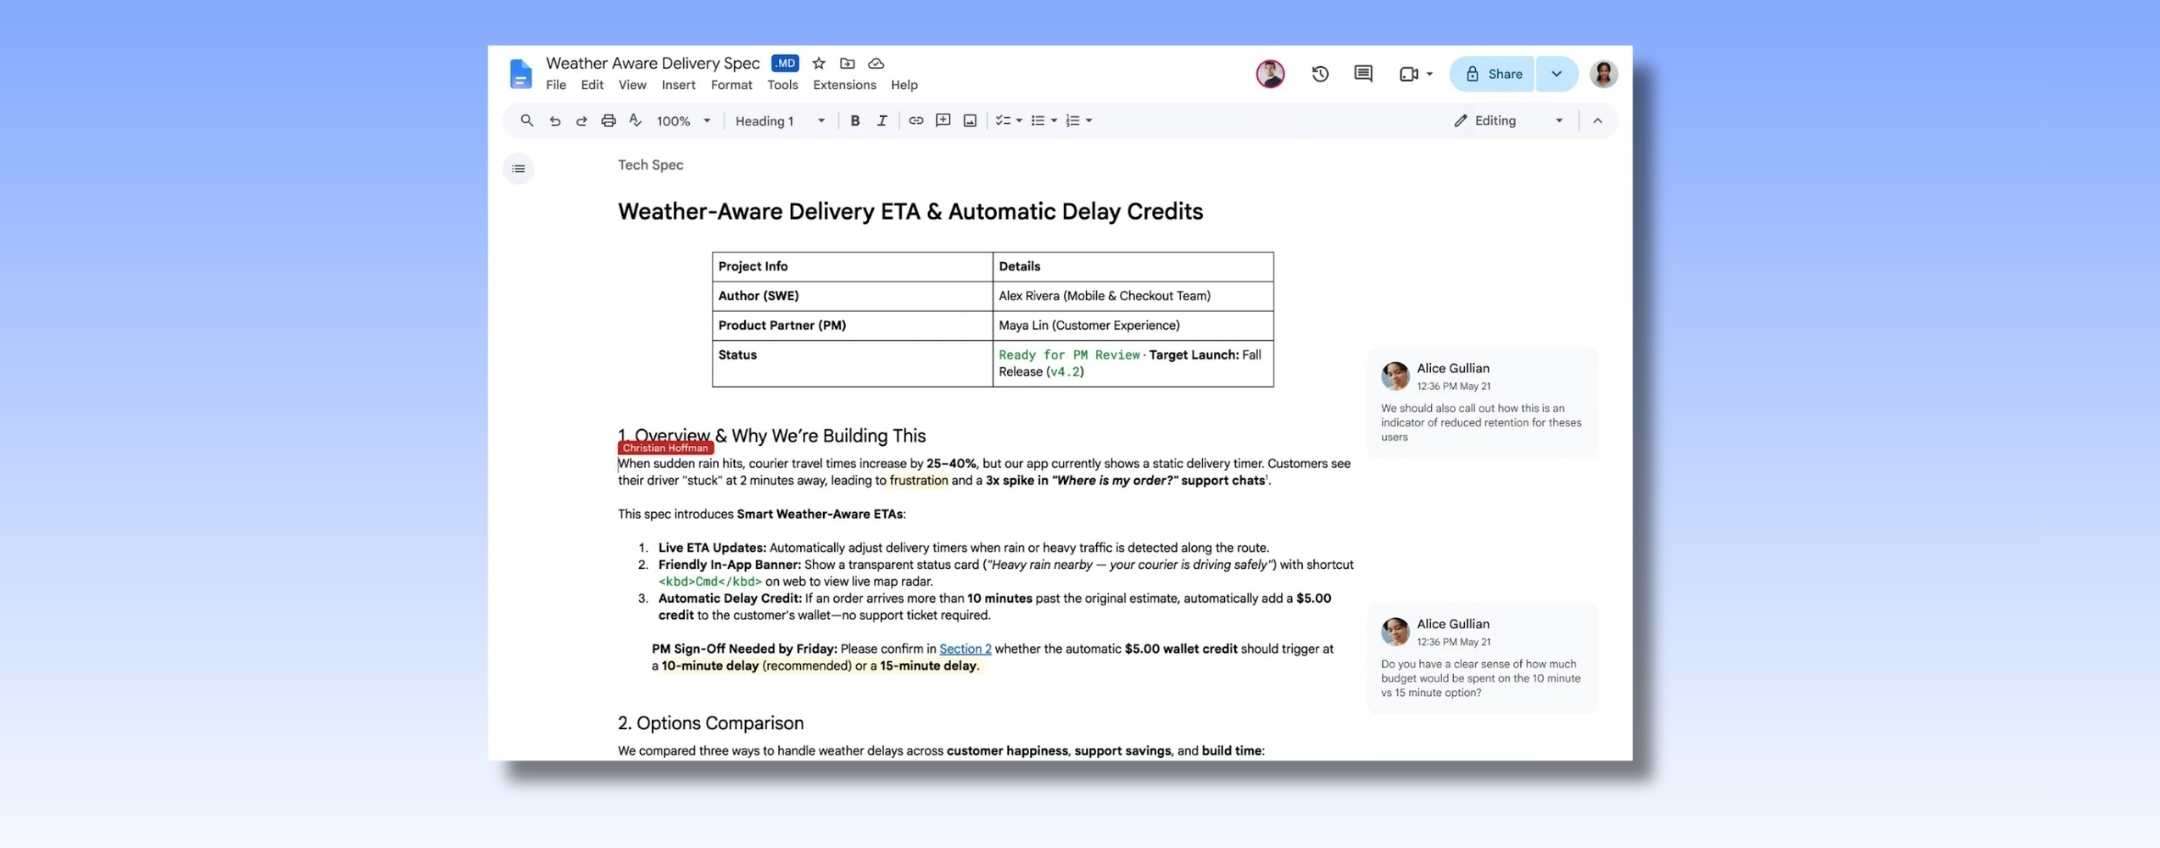Open Alice Gullian's comment about budget
The image size is (2160, 848).
pyautogui.click(x=1482, y=658)
